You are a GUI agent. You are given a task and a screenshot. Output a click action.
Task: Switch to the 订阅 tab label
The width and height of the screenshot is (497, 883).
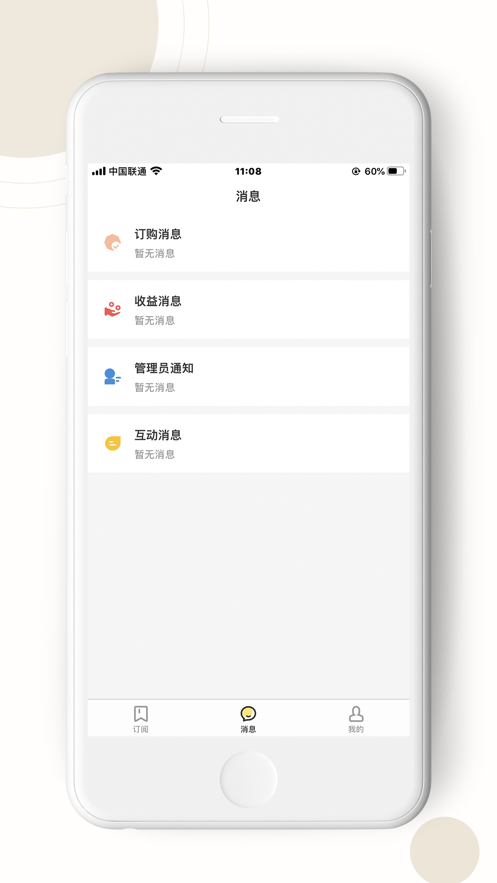[x=141, y=729]
